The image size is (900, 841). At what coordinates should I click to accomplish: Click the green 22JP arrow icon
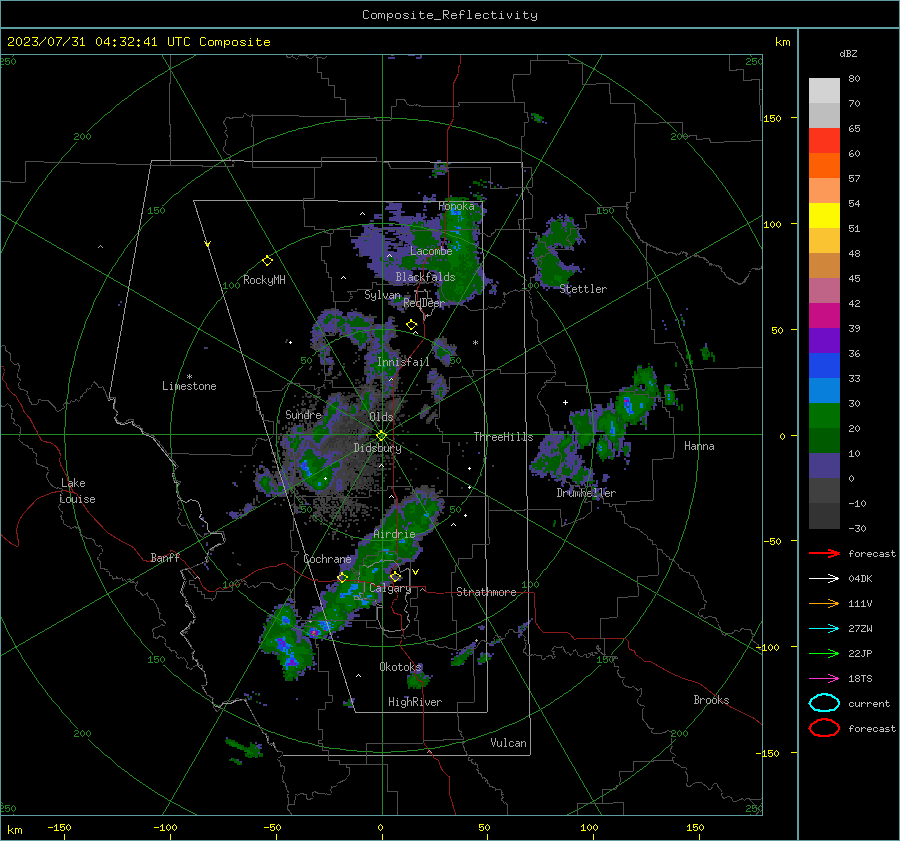pyautogui.click(x=824, y=653)
